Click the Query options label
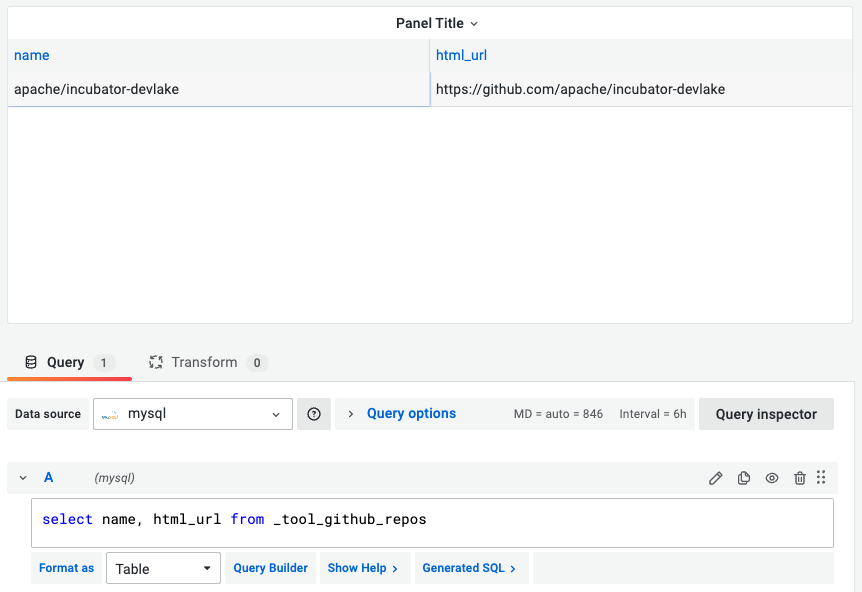 click(x=411, y=413)
